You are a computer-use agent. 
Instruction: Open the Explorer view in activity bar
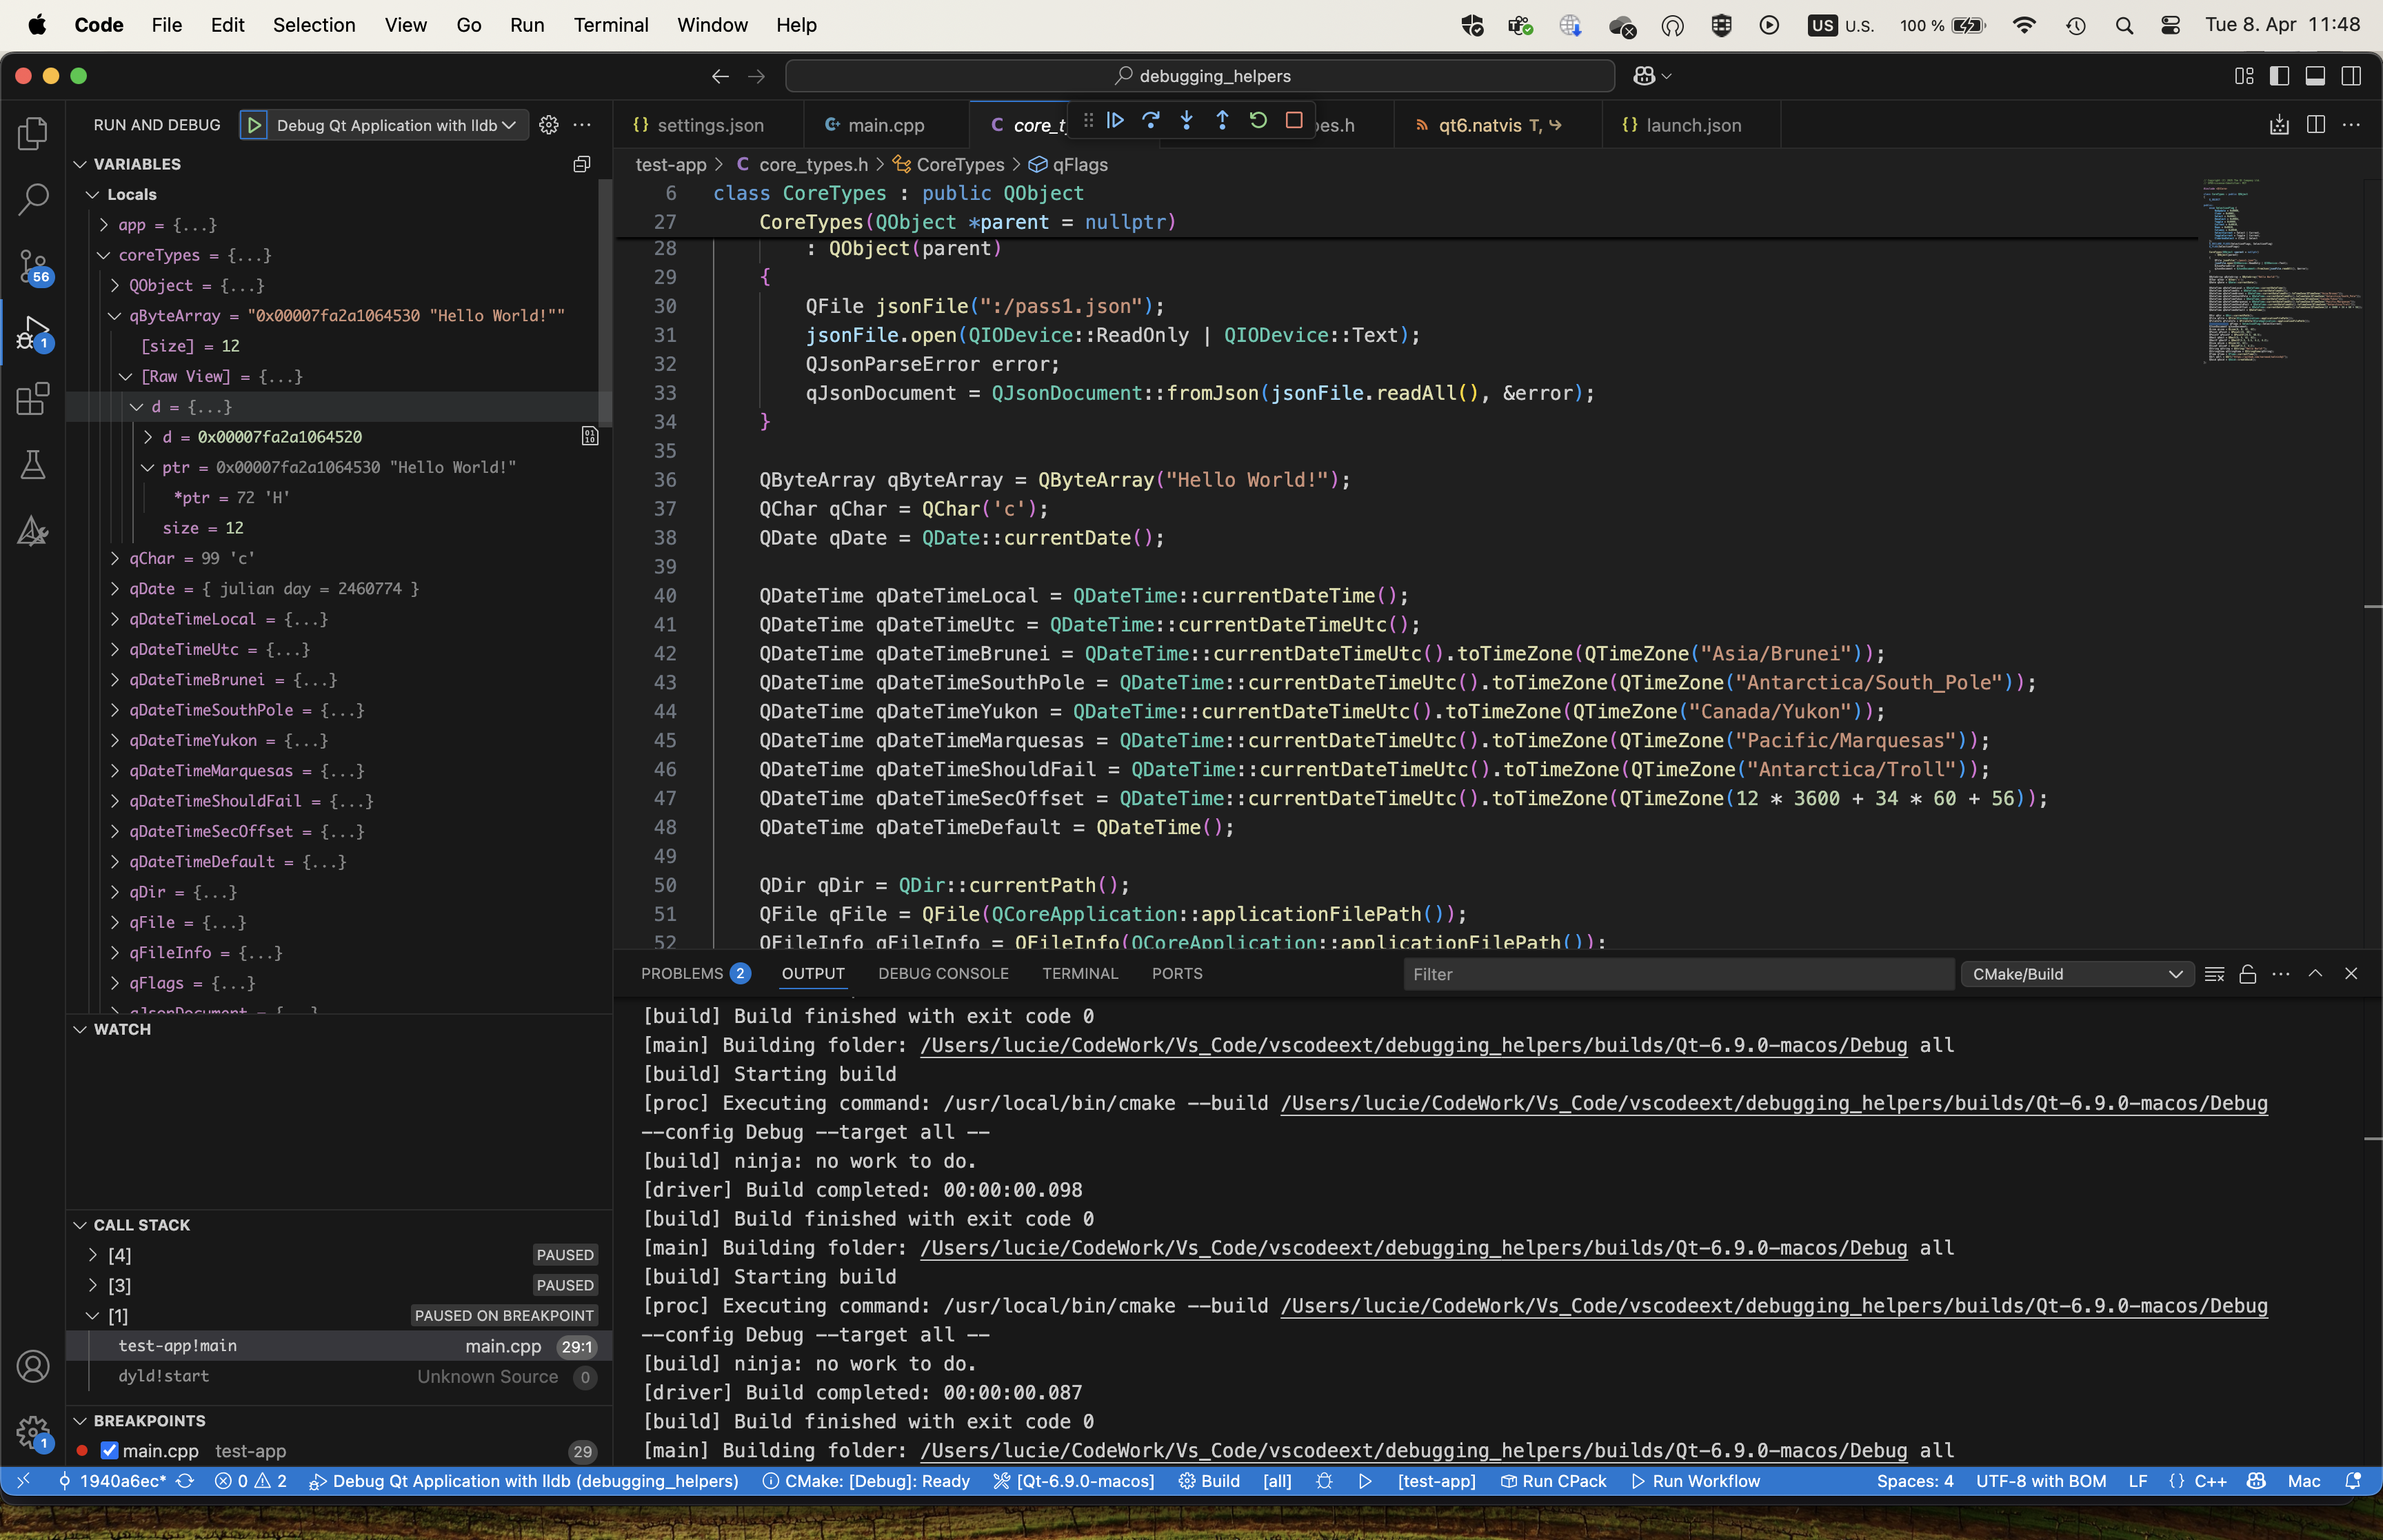(x=33, y=133)
